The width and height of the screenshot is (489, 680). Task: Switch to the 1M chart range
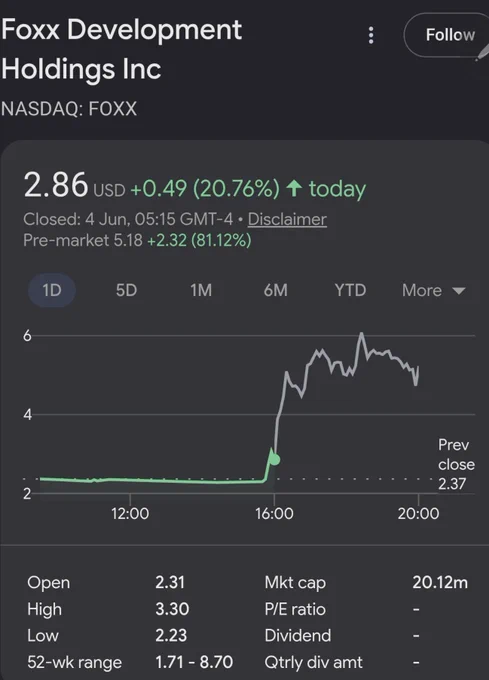[x=201, y=290]
